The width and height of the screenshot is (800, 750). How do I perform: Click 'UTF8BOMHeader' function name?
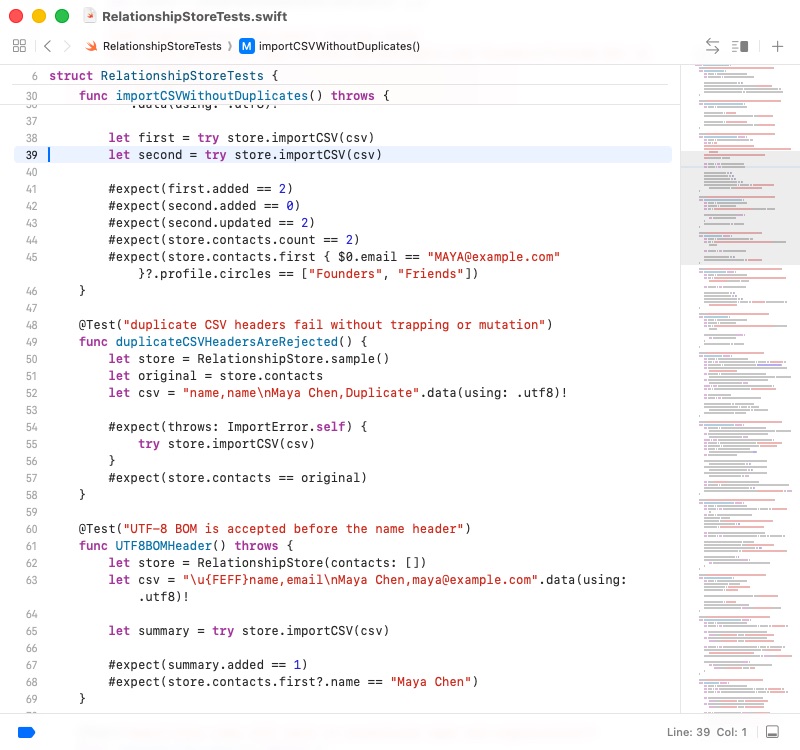[x=163, y=546]
